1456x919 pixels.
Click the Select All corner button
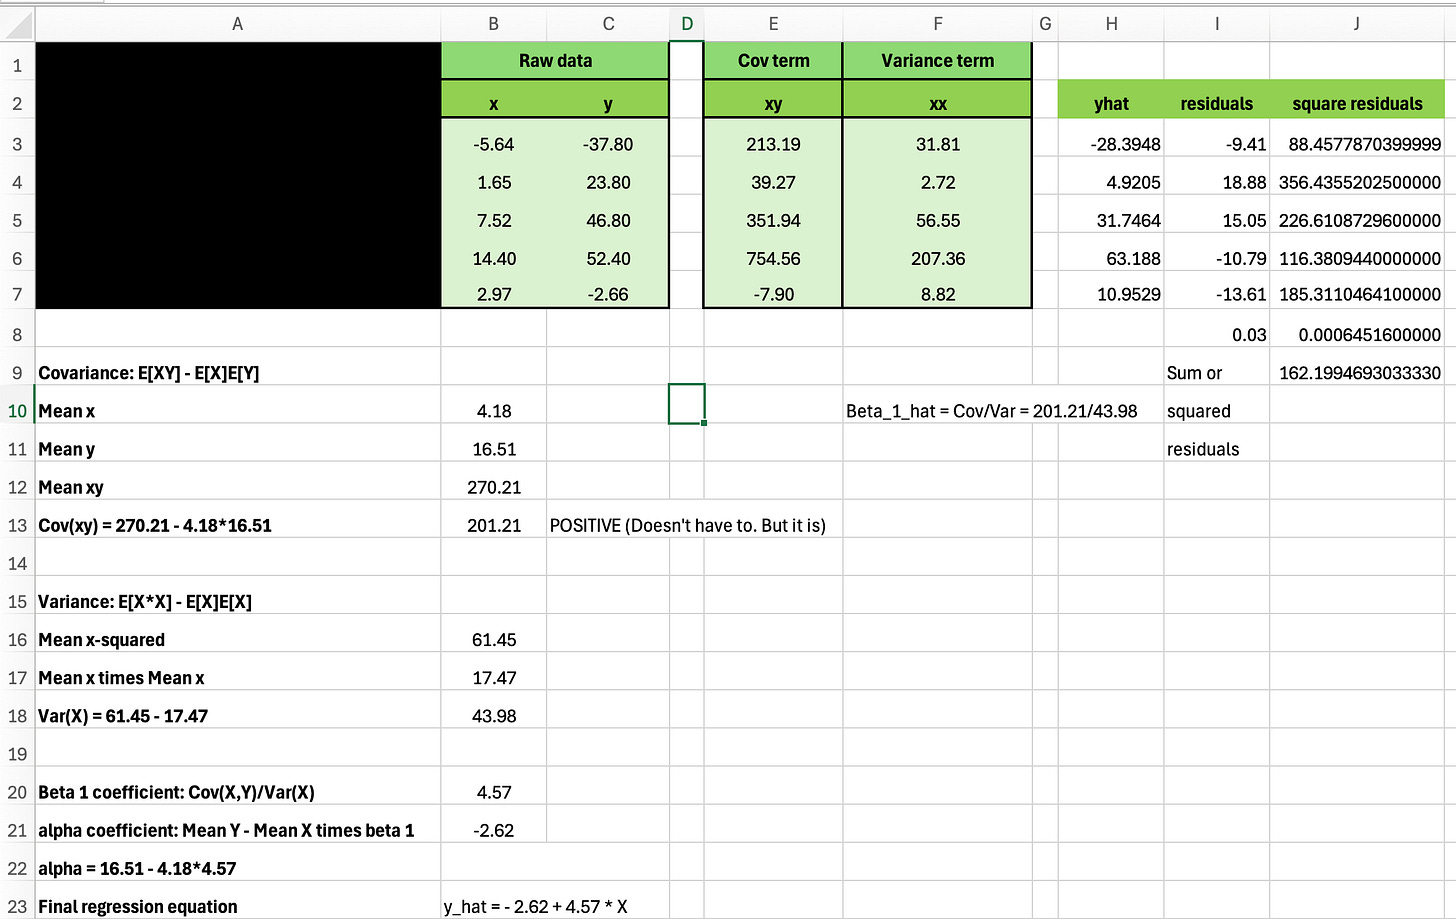click(x=17, y=24)
